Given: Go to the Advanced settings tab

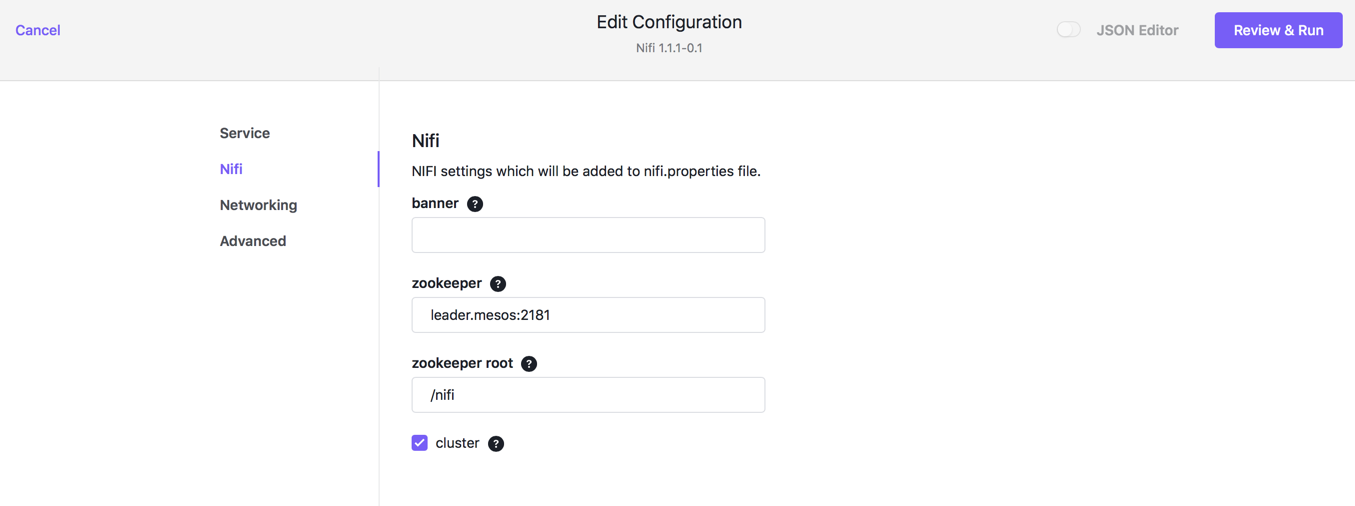Looking at the screenshot, I should point(253,241).
